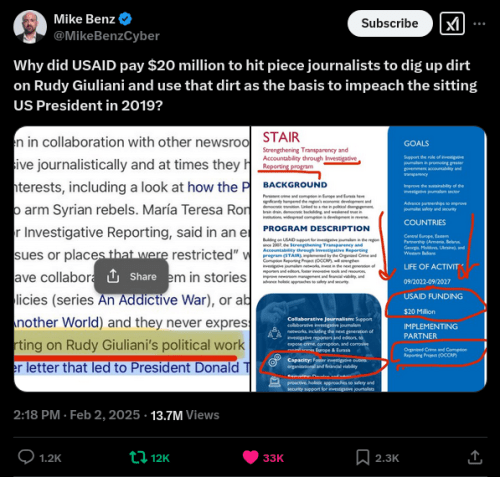Click the 1.2K replies count

[50, 458]
